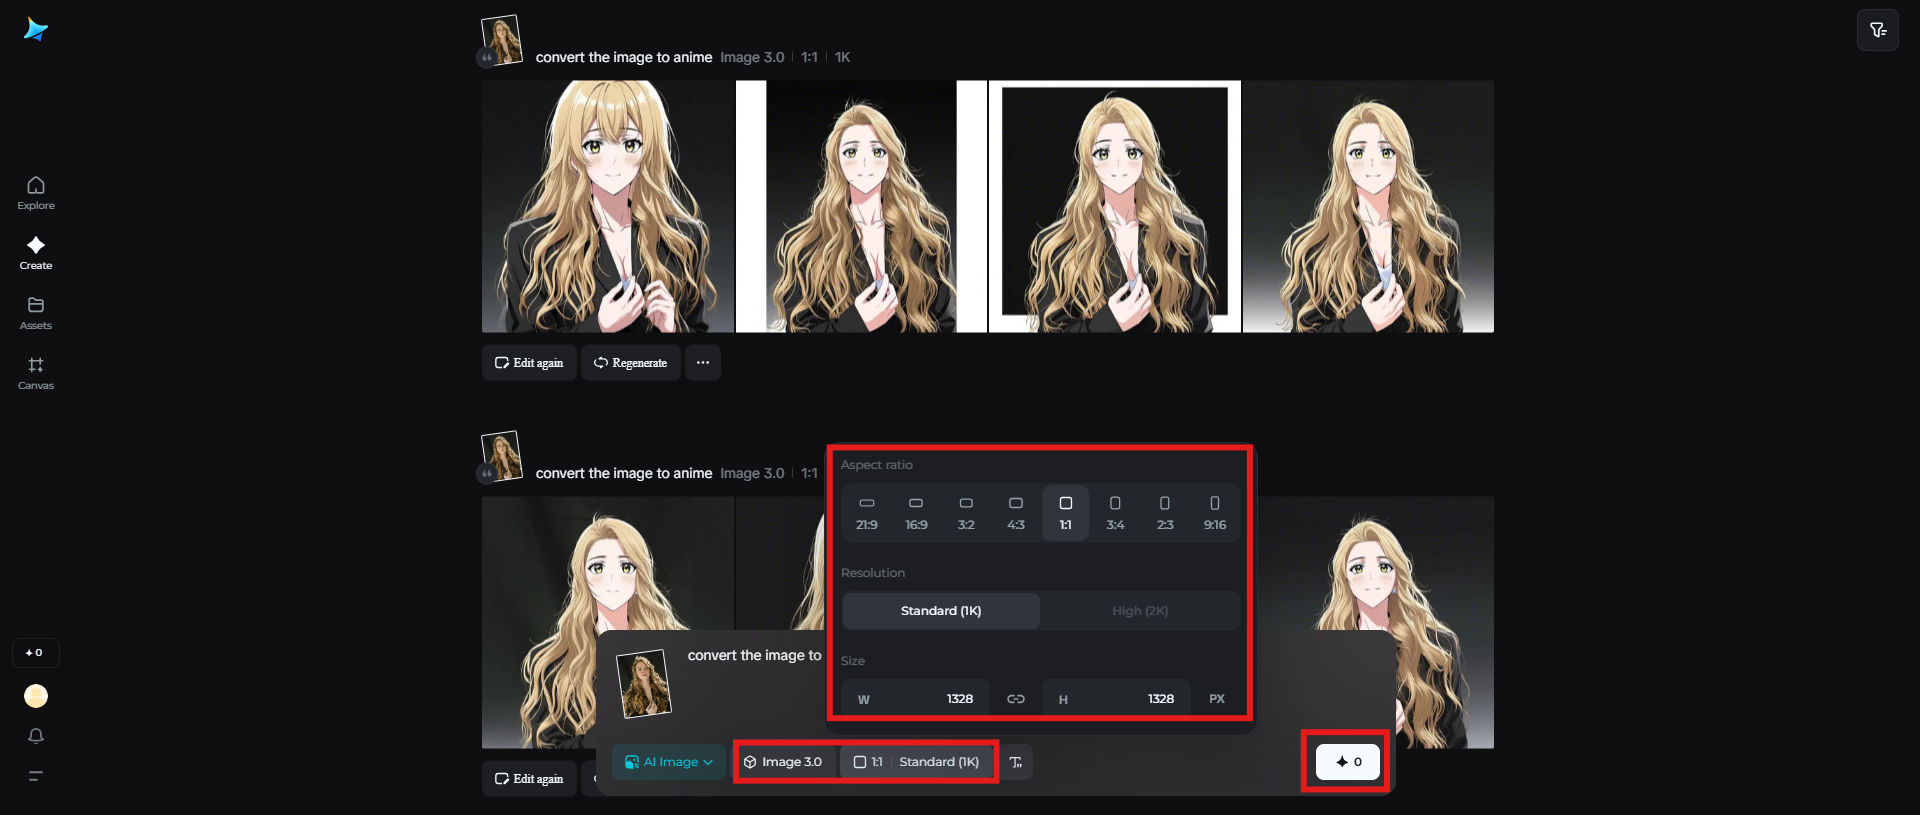This screenshot has width=1920, height=815.
Task: Click Regenerate under the first generation
Action: tap(631, 363)
